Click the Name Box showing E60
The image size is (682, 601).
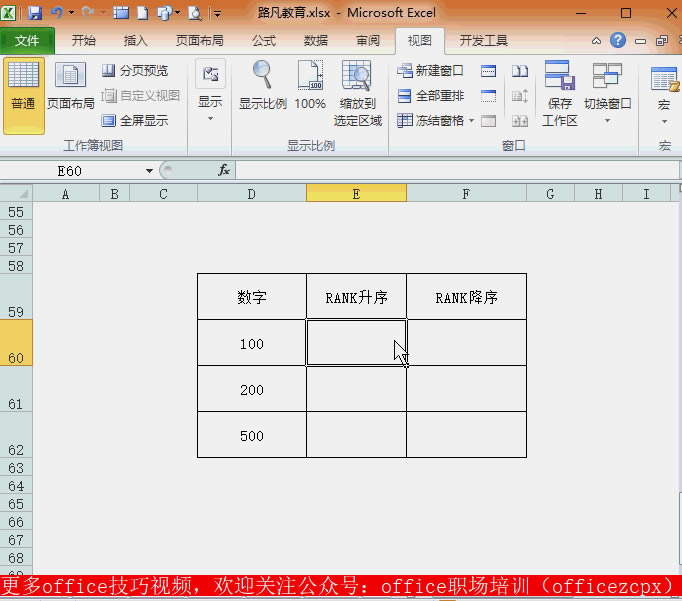tap(71, 171)
